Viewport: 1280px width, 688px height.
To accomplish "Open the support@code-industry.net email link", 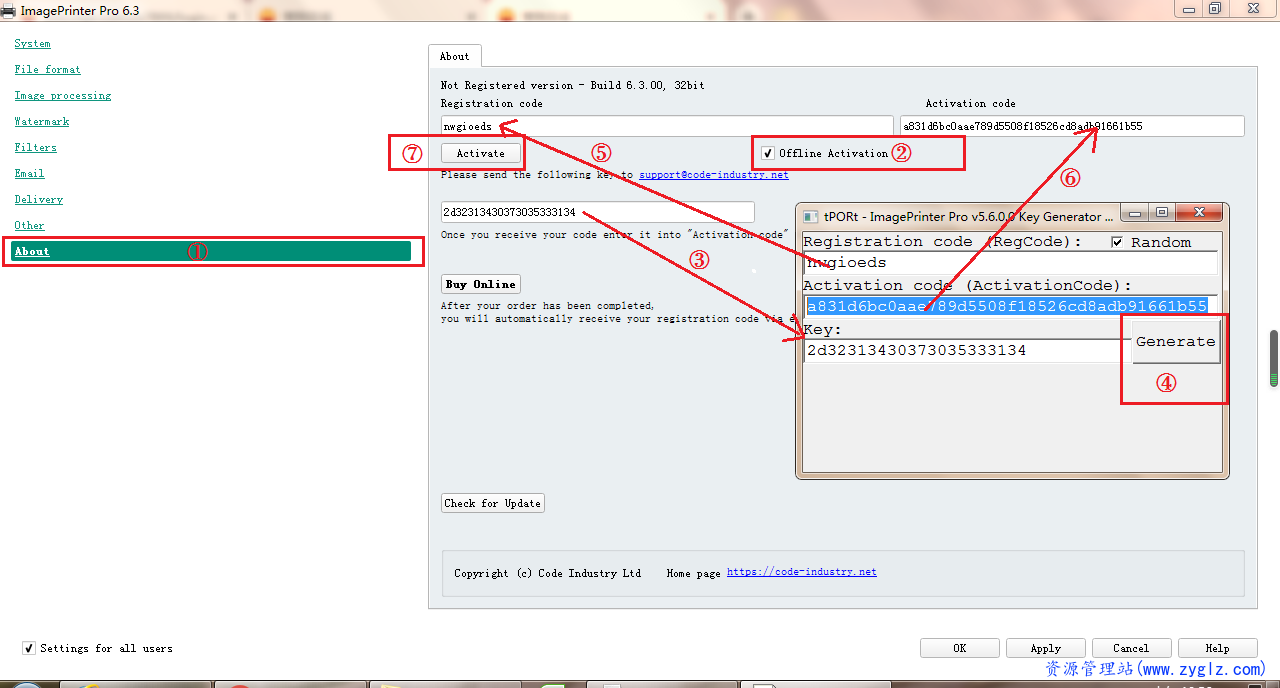I will point(714,175).
